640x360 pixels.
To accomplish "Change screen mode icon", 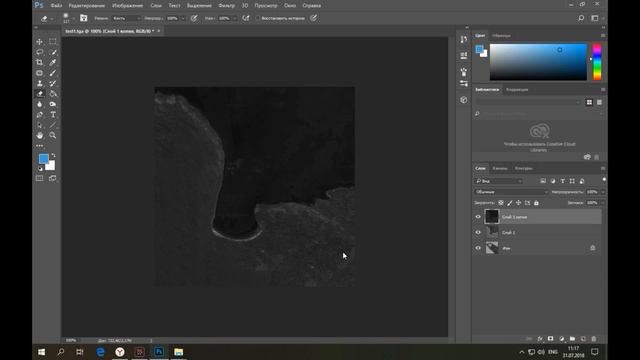I will 53,178.
